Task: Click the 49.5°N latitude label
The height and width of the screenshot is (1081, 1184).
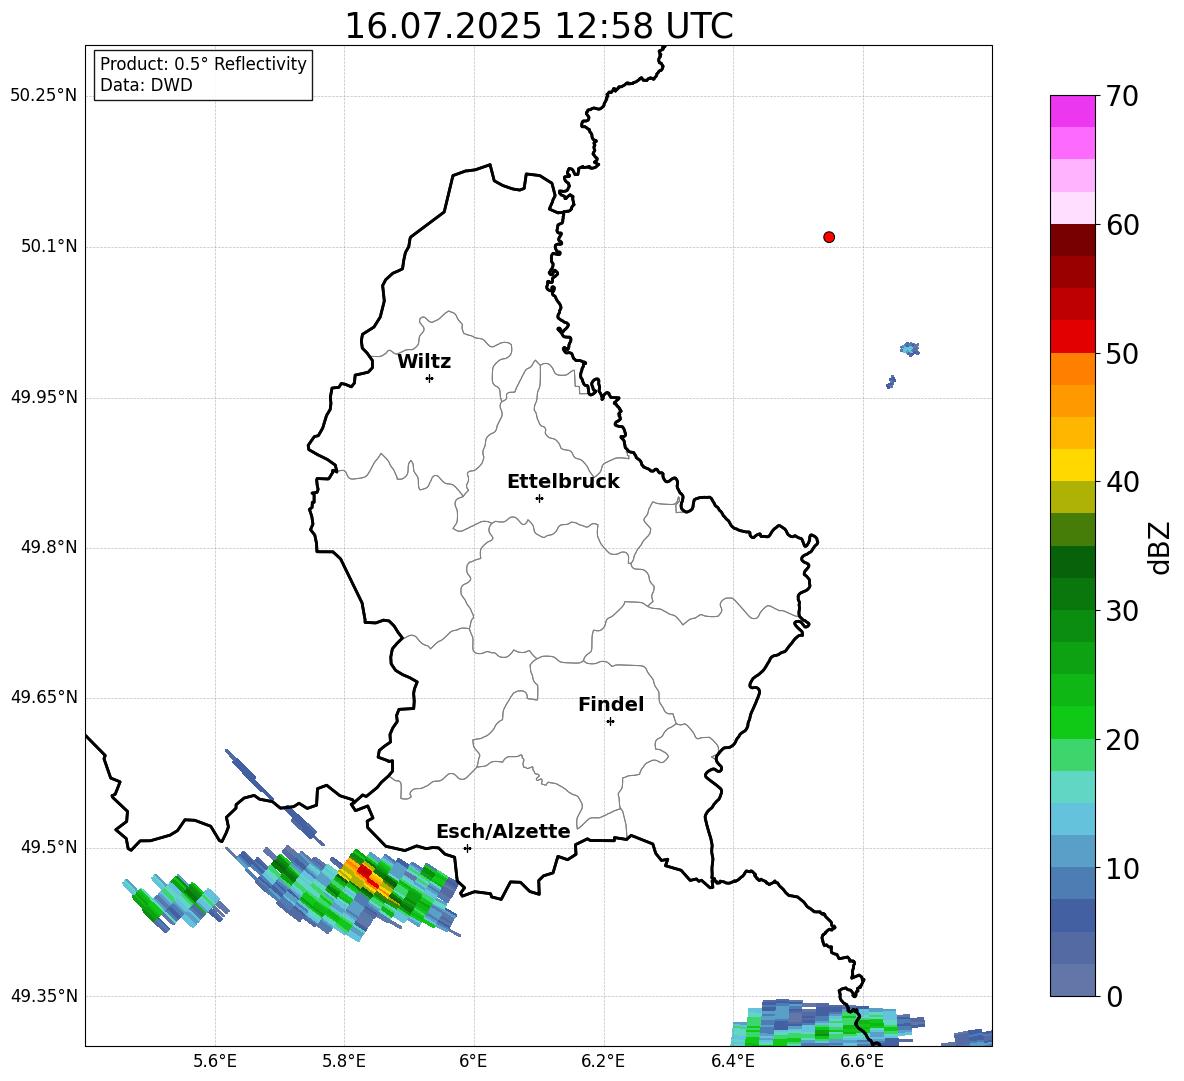Action: click(x=49, y=847)
